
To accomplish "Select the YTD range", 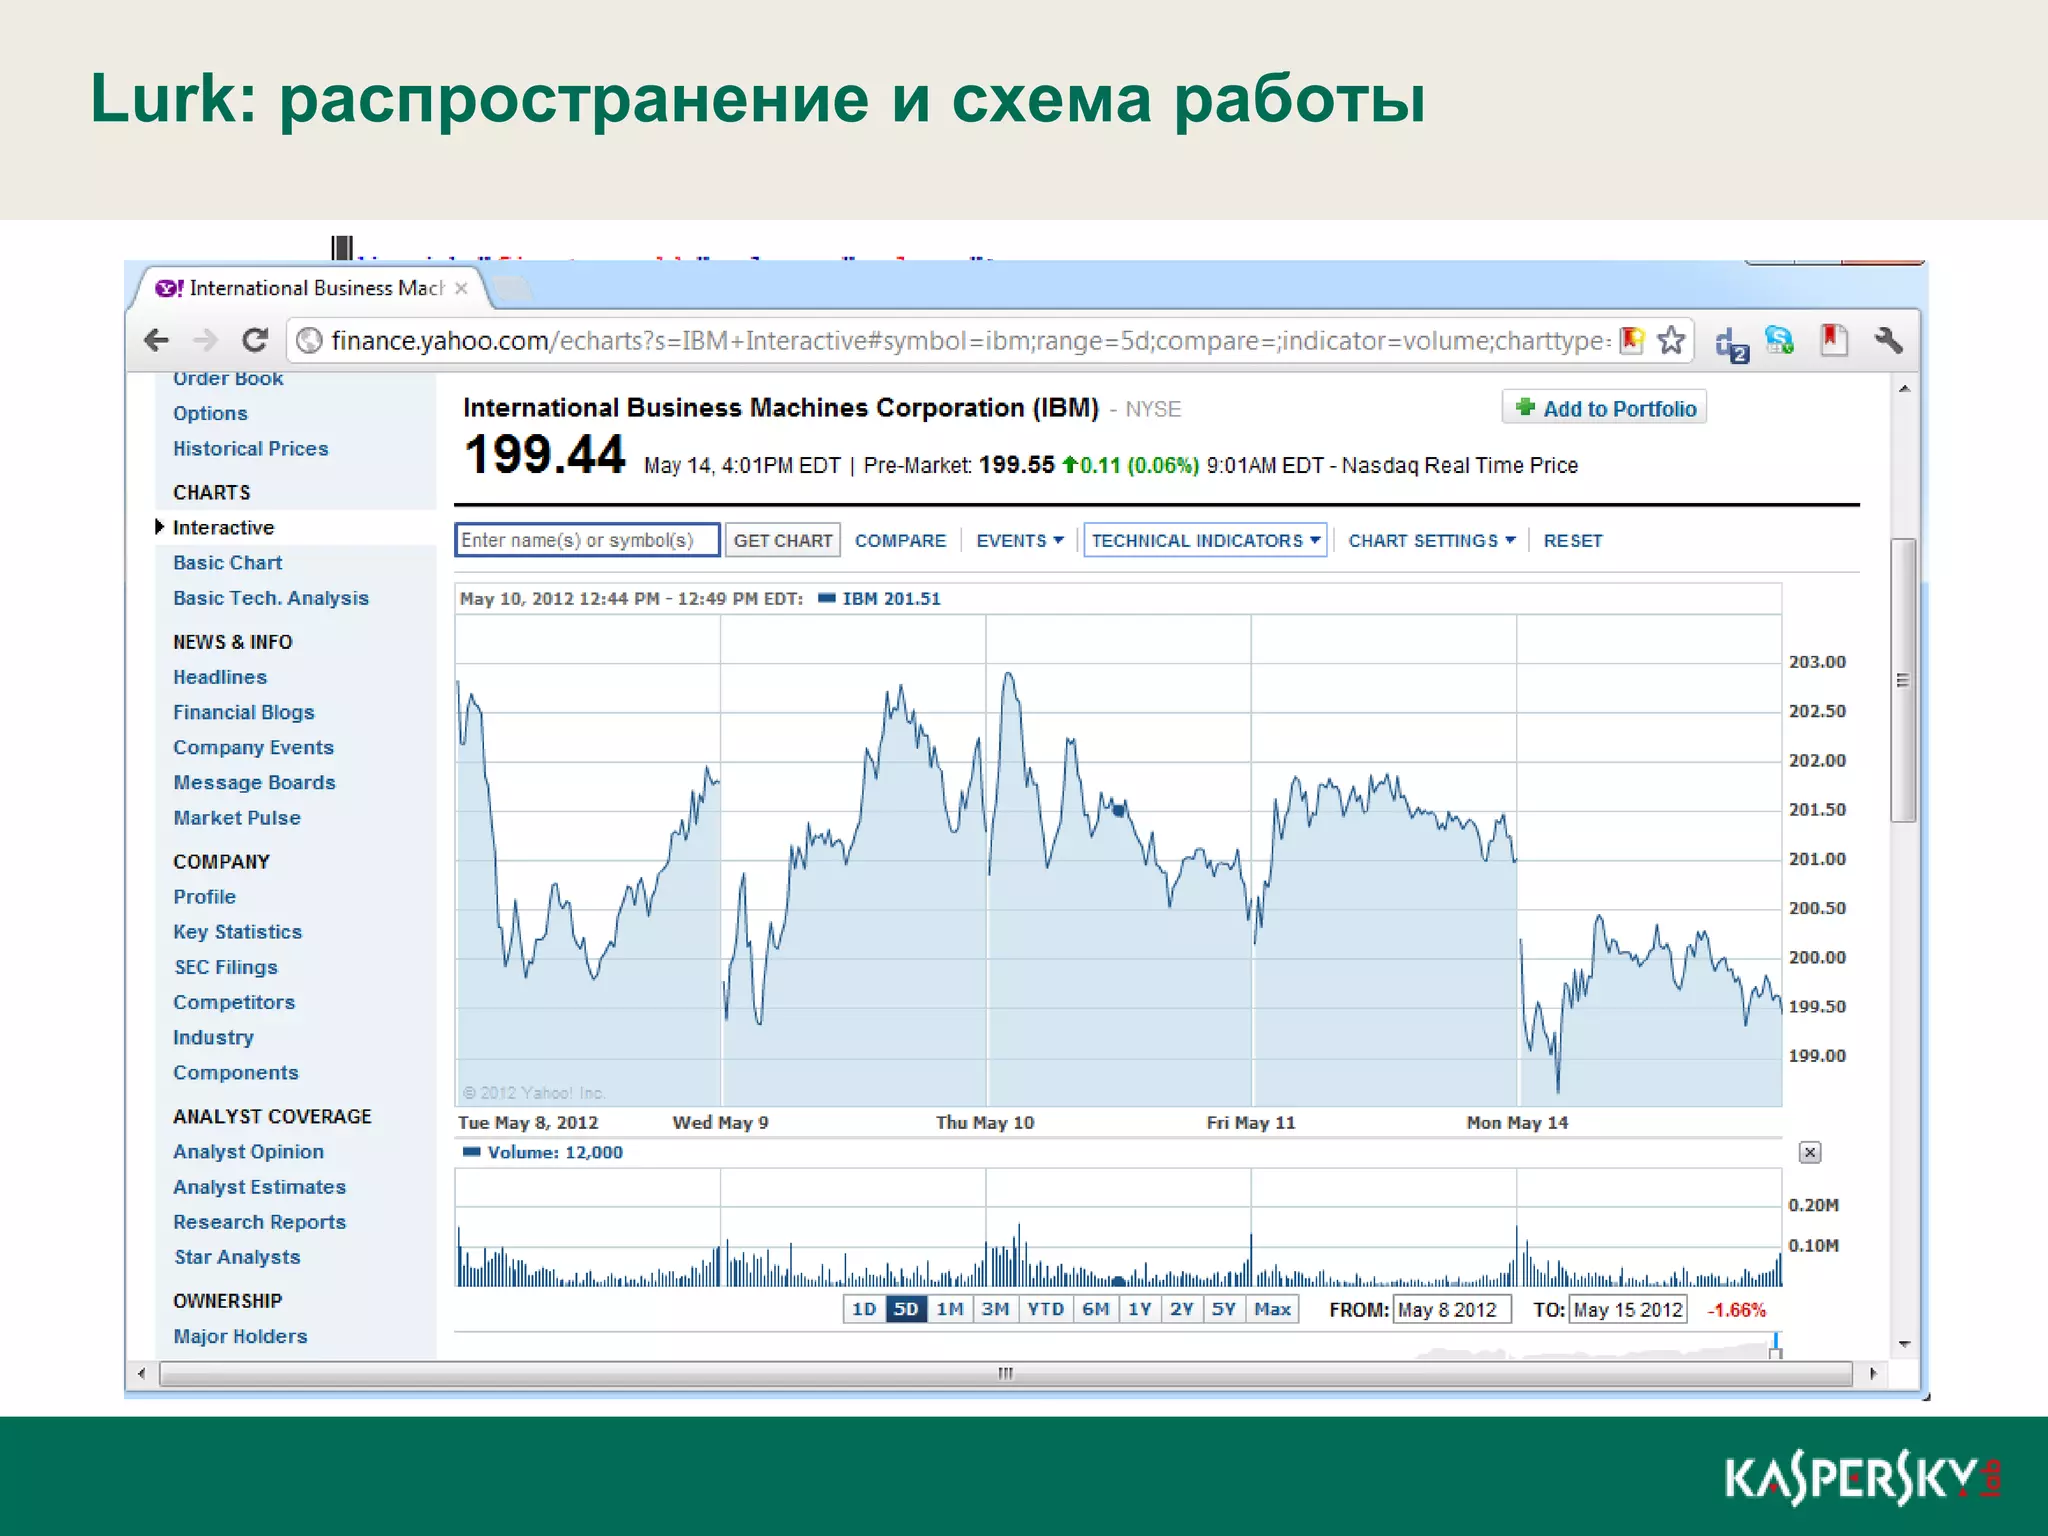I will coord(1046,1309).
